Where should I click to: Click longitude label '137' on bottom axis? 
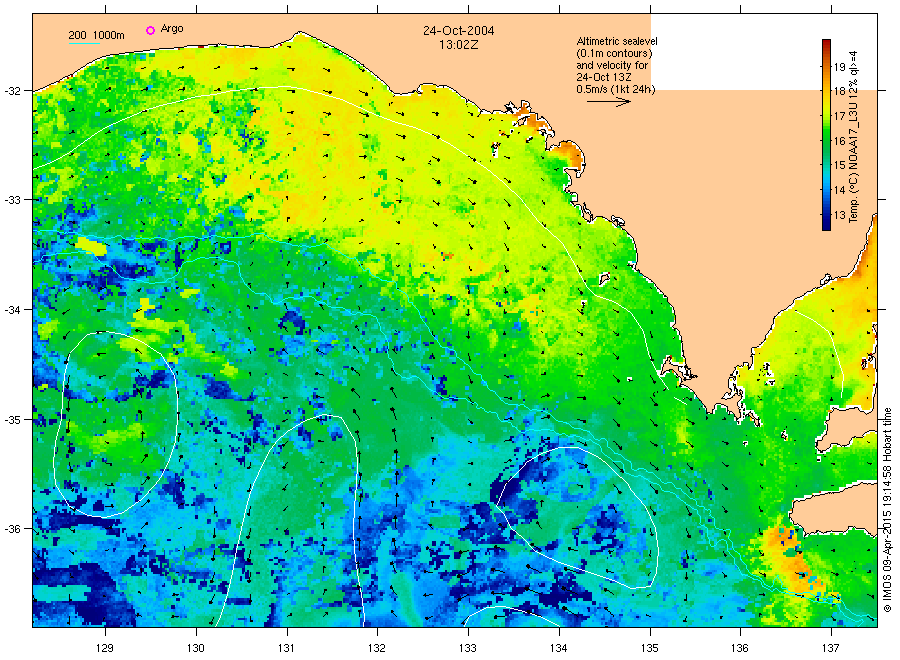[831, 648]
